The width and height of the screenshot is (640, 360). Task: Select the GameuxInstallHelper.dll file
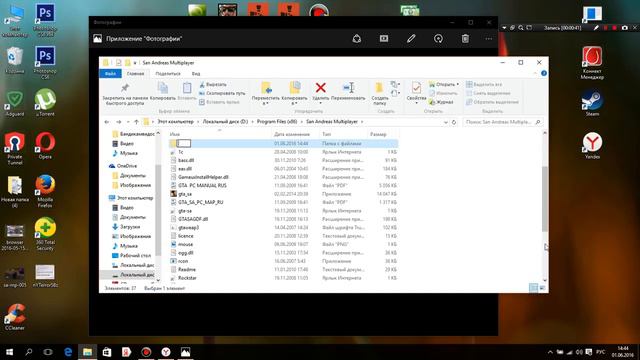tap(203, 177)
